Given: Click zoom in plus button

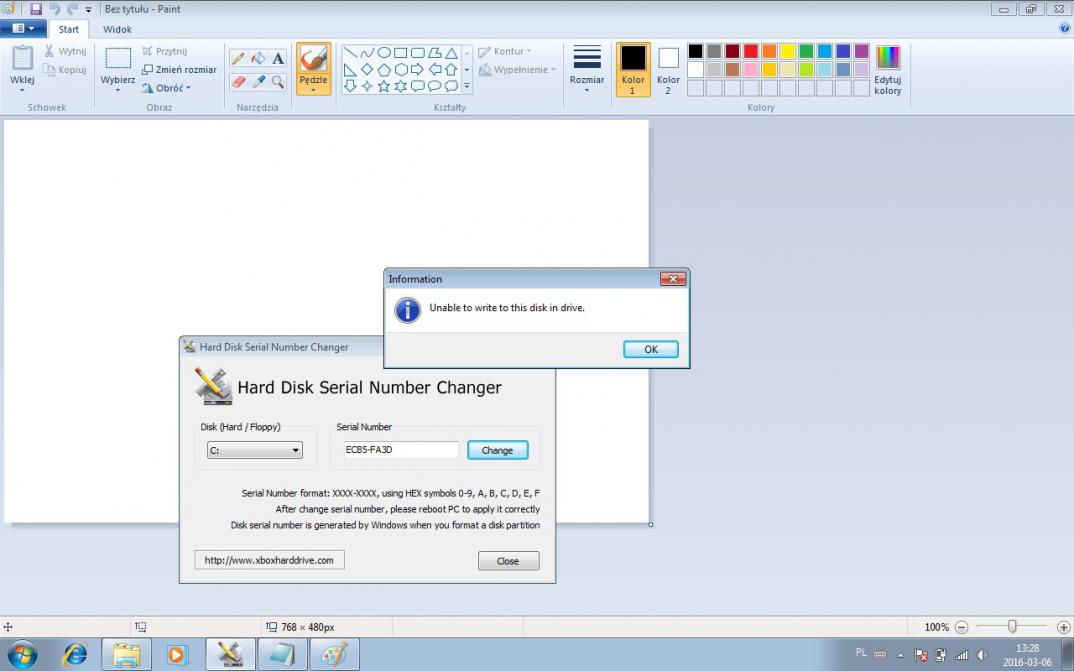Looking at the screenshot, I should pyautogui.click(x=1063, y=627).
